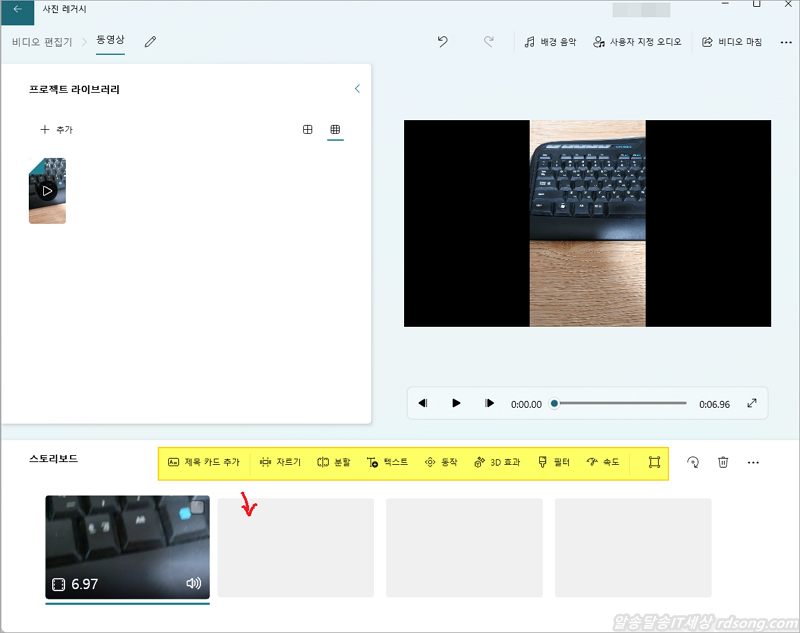Open top-right more options menu
Image resolution: width=800 pixels, height=633 pixels.
(x=785, y=42)
